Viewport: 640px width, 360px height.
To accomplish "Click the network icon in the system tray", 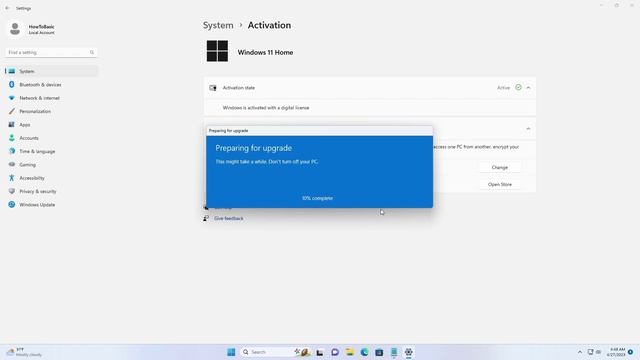I will click(x=590, y=352).
